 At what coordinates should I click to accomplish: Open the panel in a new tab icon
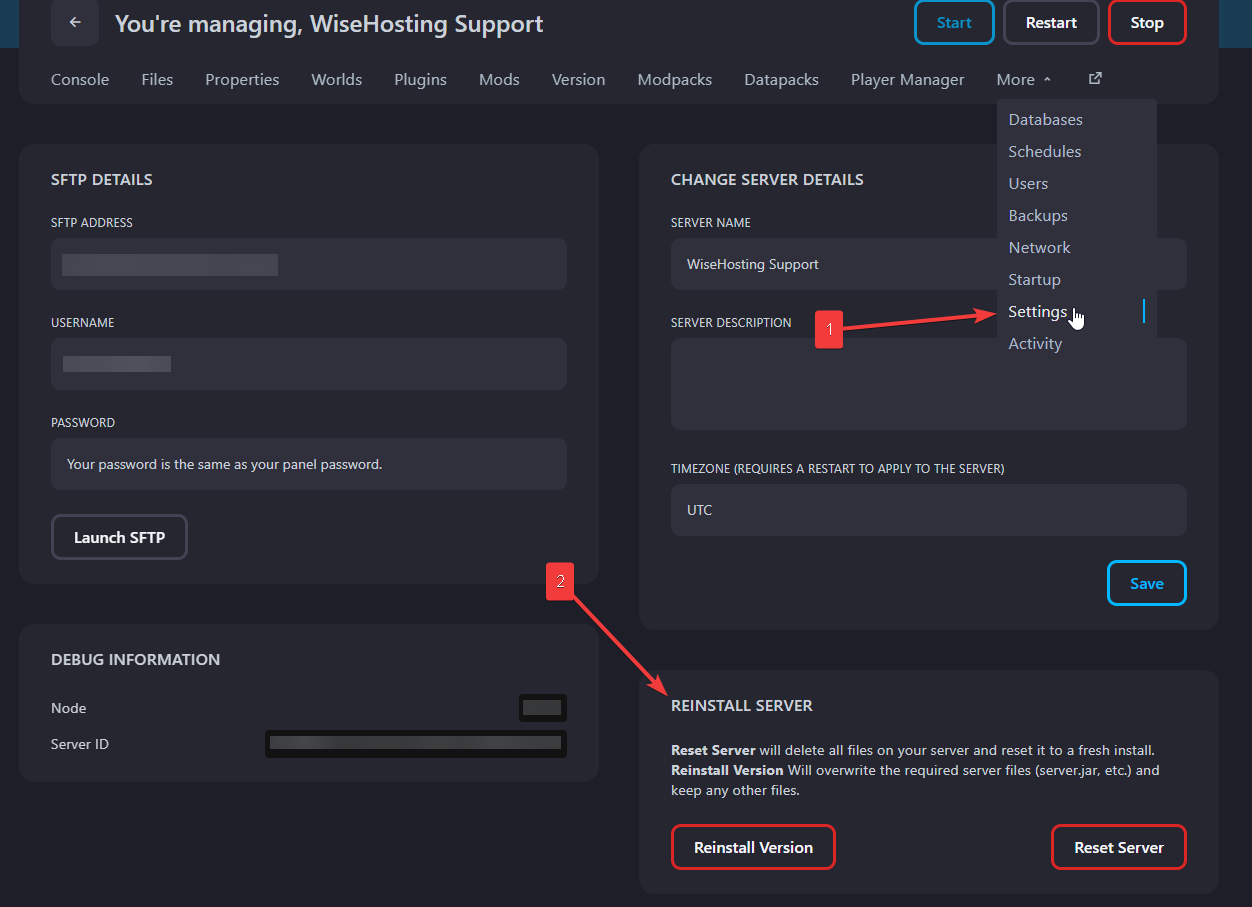point(1094,78)
